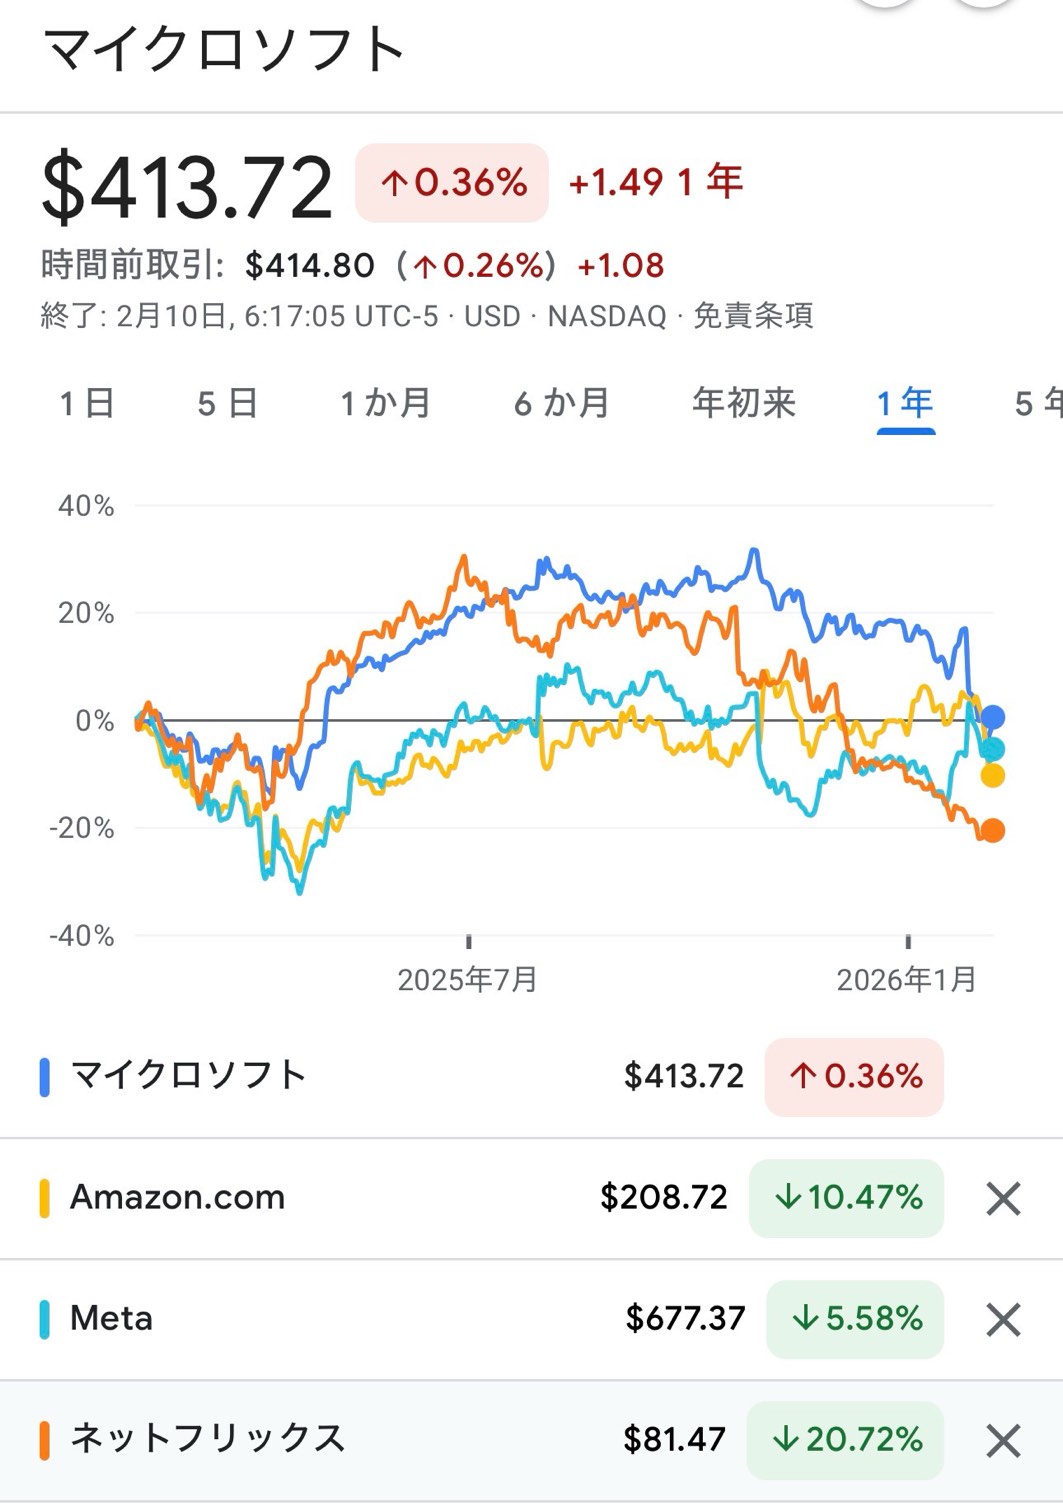Remove Meta from comparison
The width and height of the screenshot is (1063, 1506).
pos(1003,1320)
